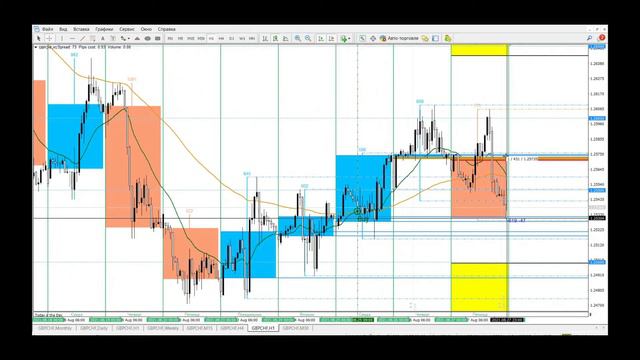This screenshot has height=360, width=640.
Task: Switch to the GBPCHF,M15 chart tab
Action: [200, 328]
